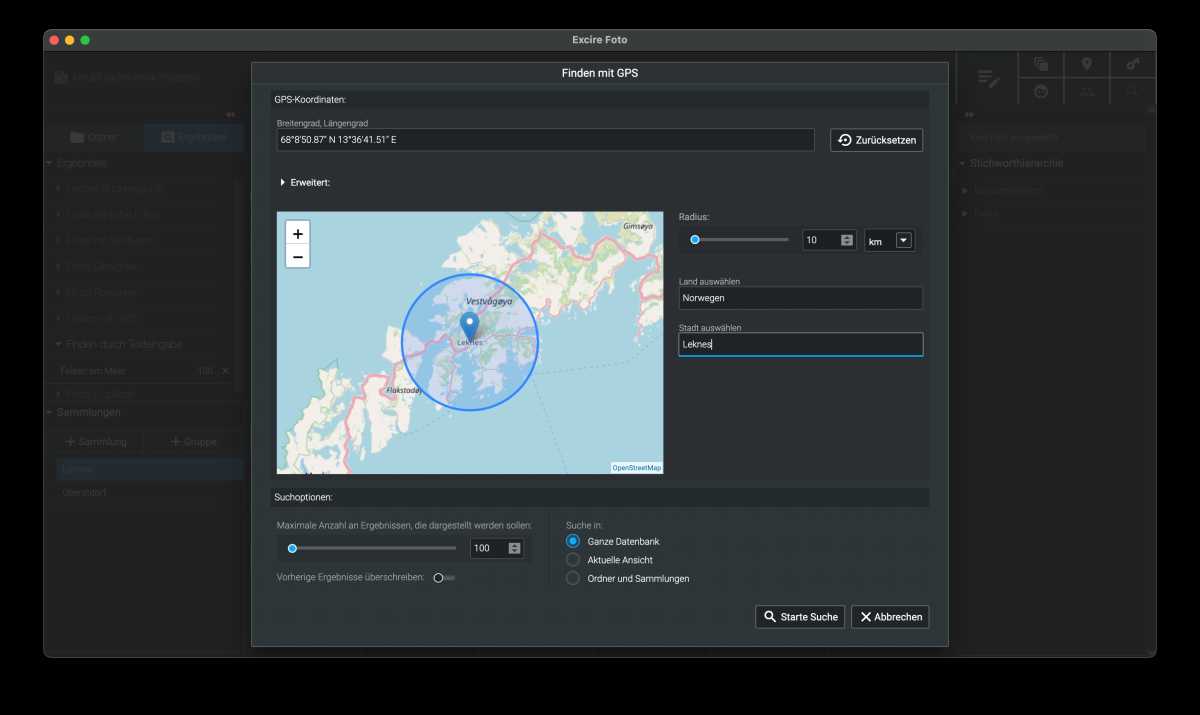Switch to the Ergebnisse tab
The height and width of the screenshot is (715, 1200).
193,137
